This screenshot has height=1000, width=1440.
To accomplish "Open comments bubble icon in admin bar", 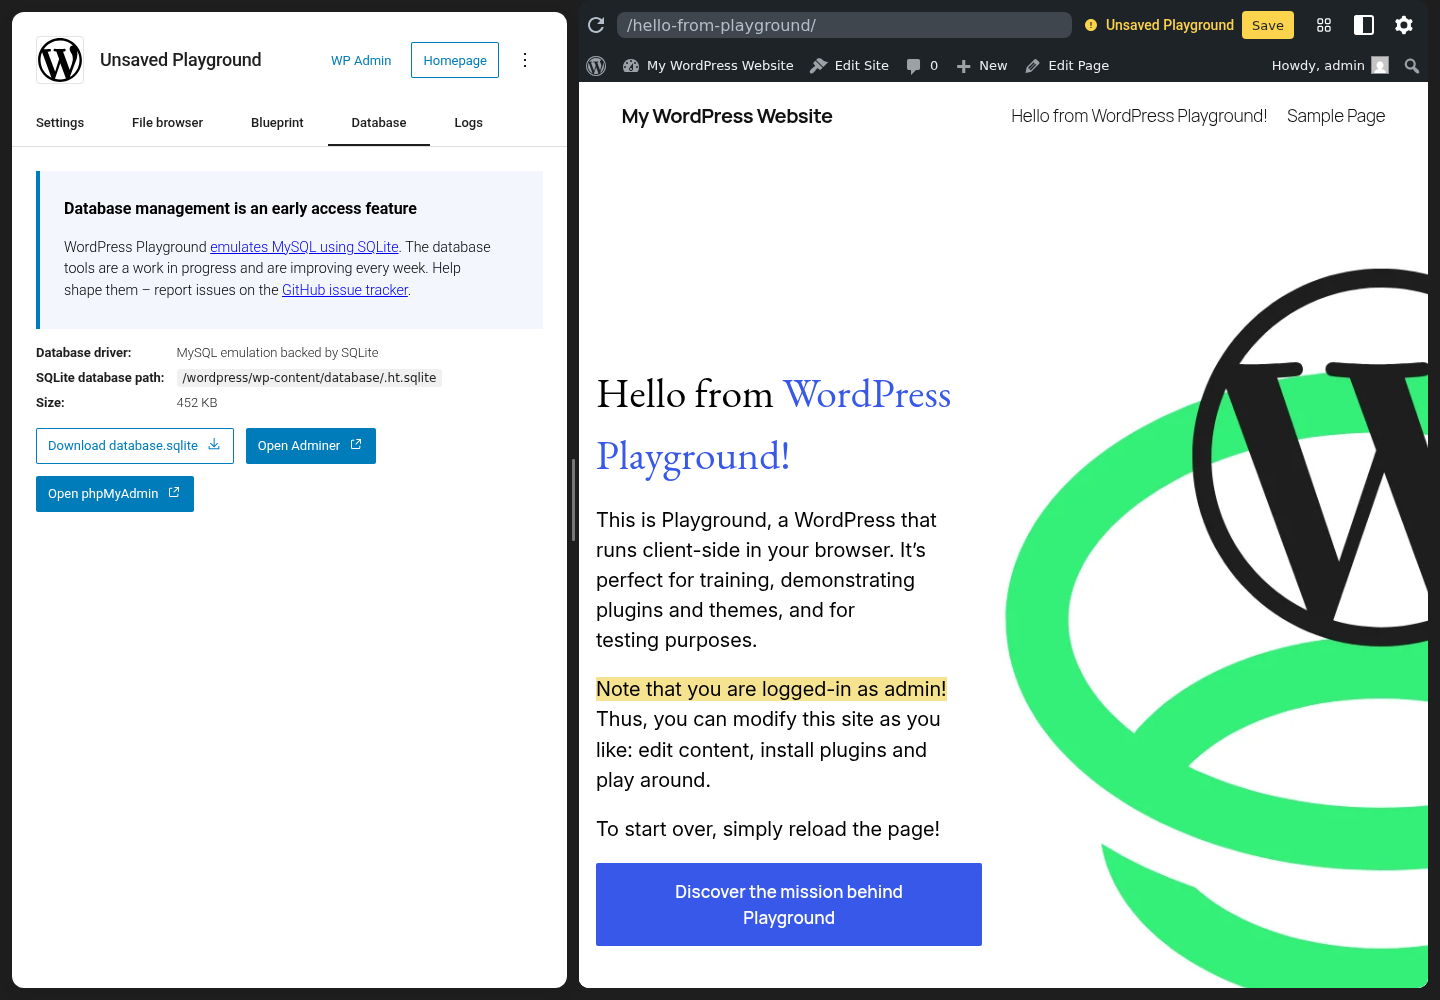I will pos(913,66).
